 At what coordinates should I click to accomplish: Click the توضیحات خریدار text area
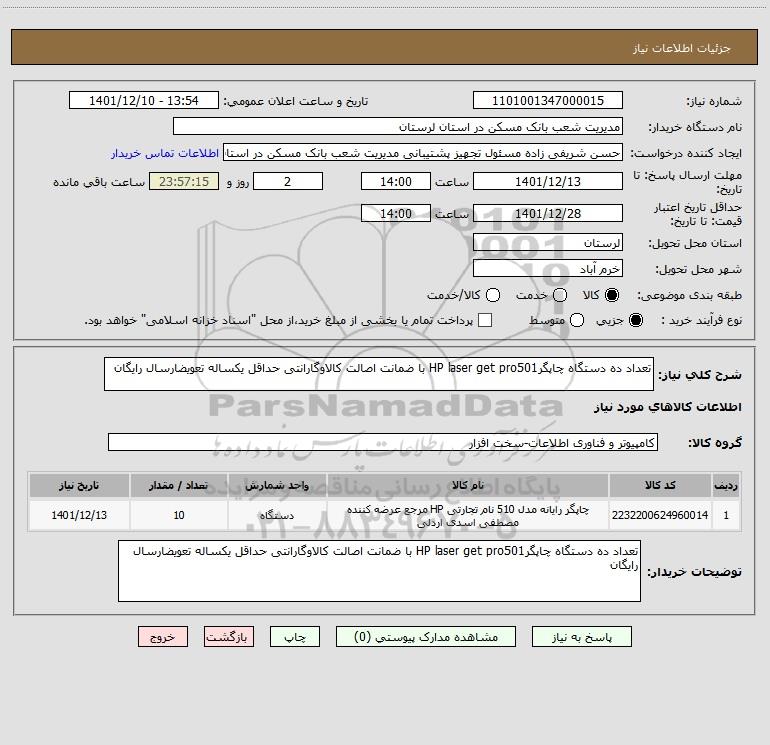pyautogui.click(x=379, y=571)
